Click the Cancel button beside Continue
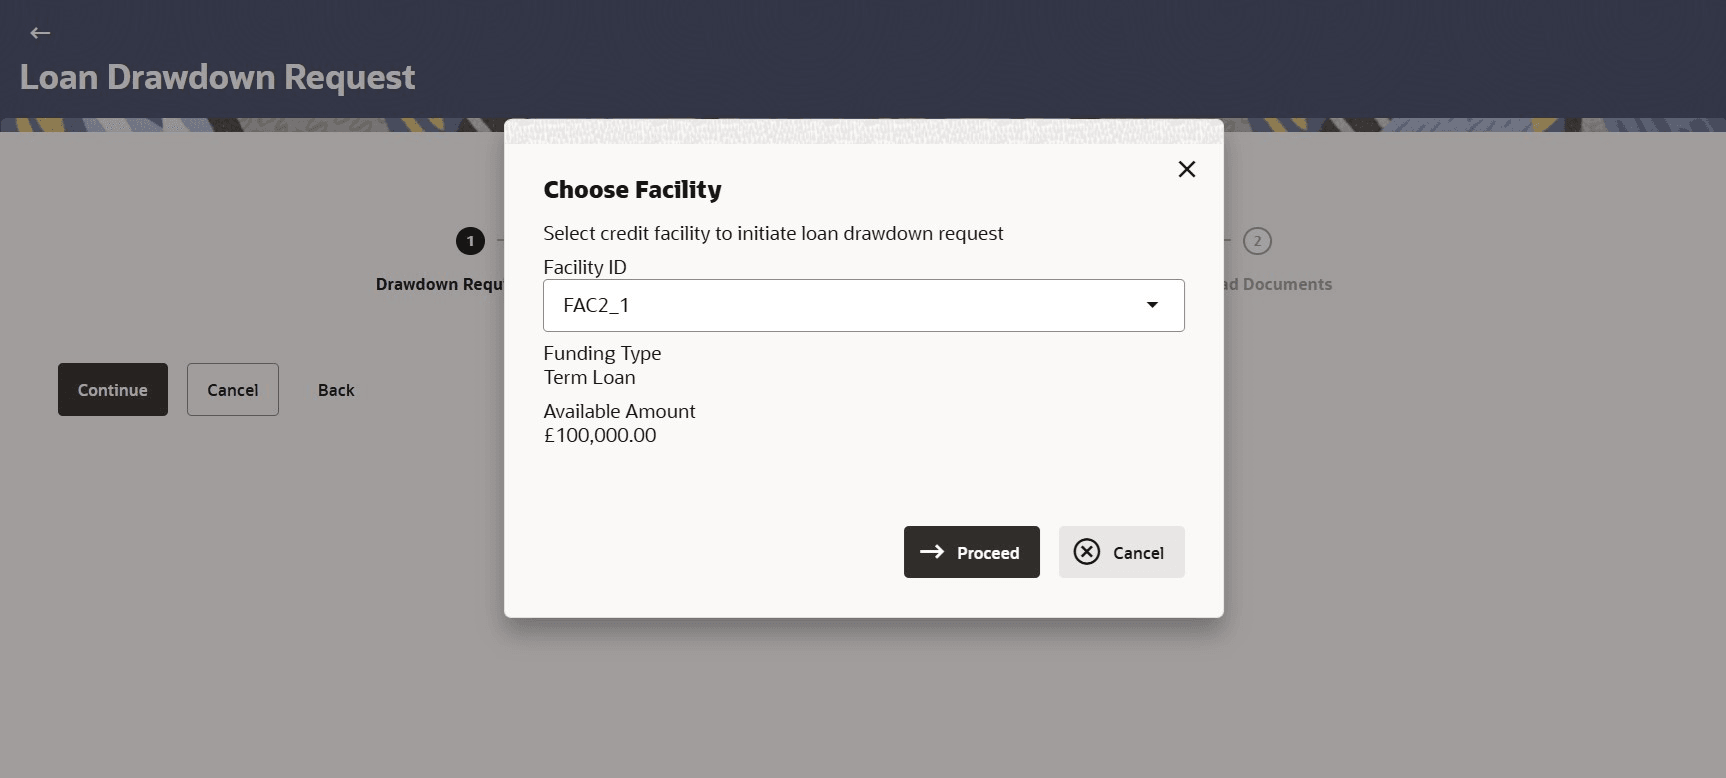Screen dimensions: 1726x778 point(232,390)
